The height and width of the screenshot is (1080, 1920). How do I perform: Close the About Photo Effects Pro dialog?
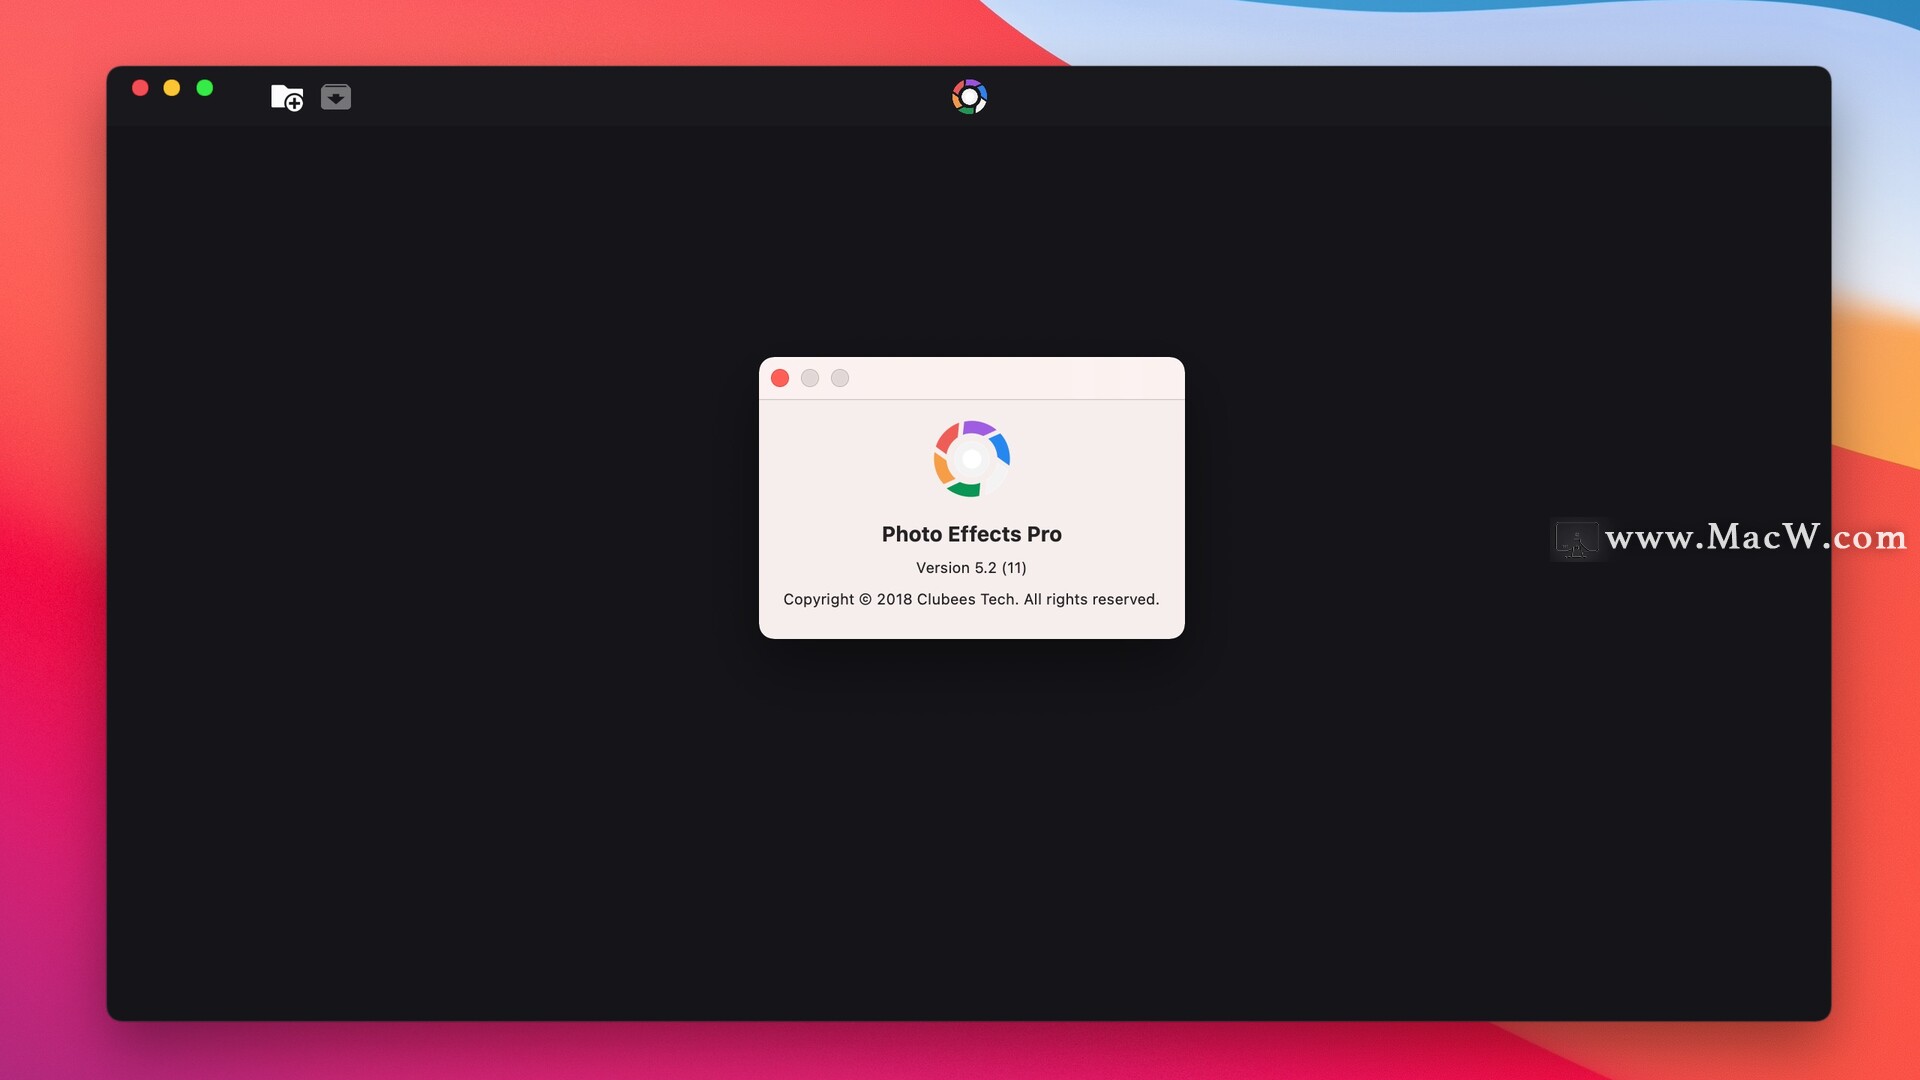tap(780, 378)
